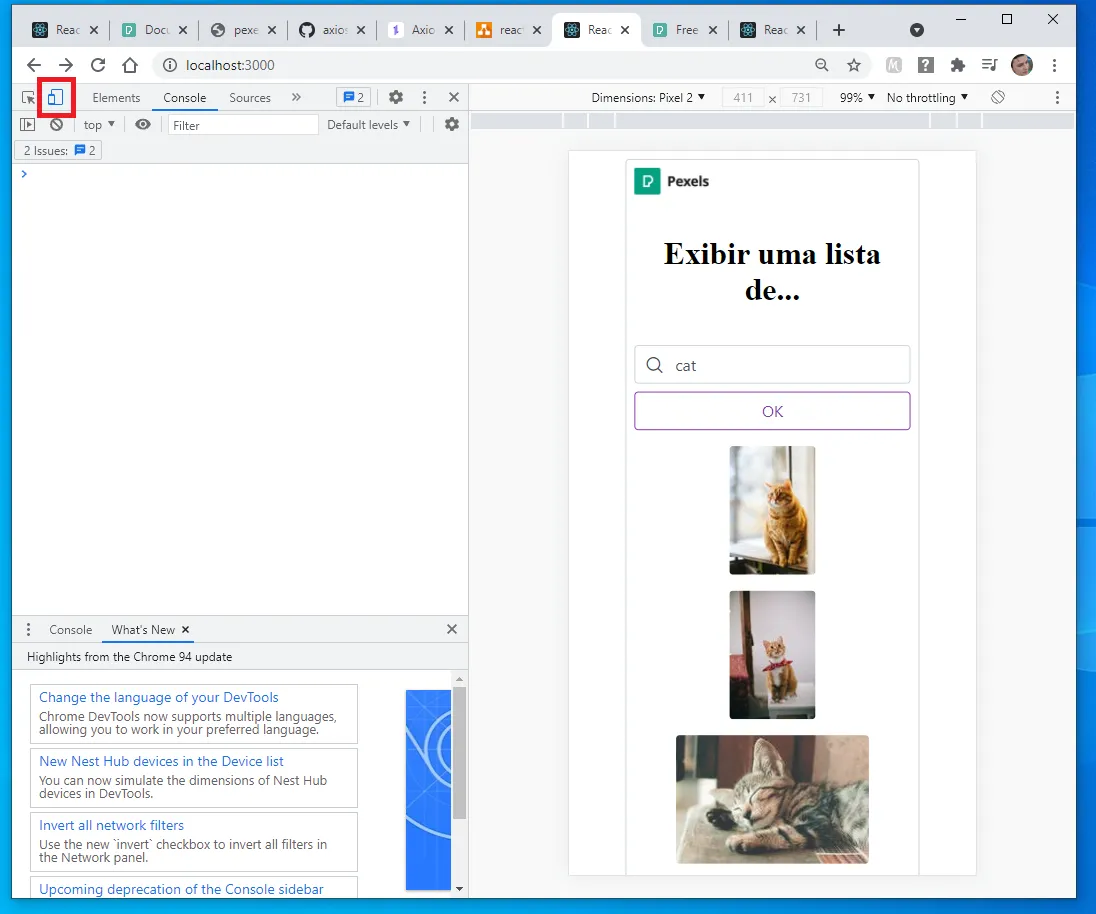Click the 2 Issues counter link

point(59,150)
